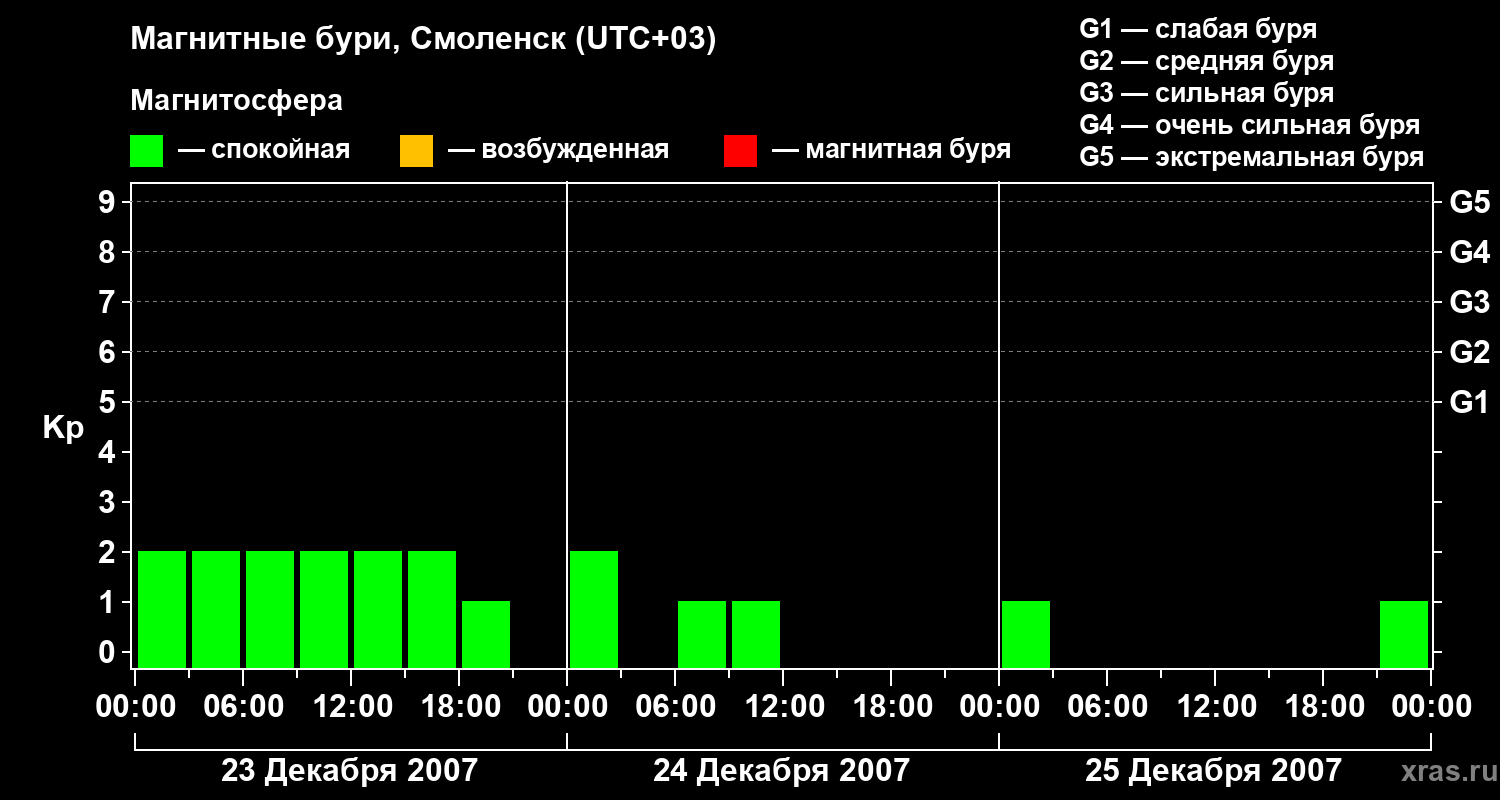1500x800 pixels.
Task: Click the right-axis 'G1' level label
Action: coord(1469,402)
